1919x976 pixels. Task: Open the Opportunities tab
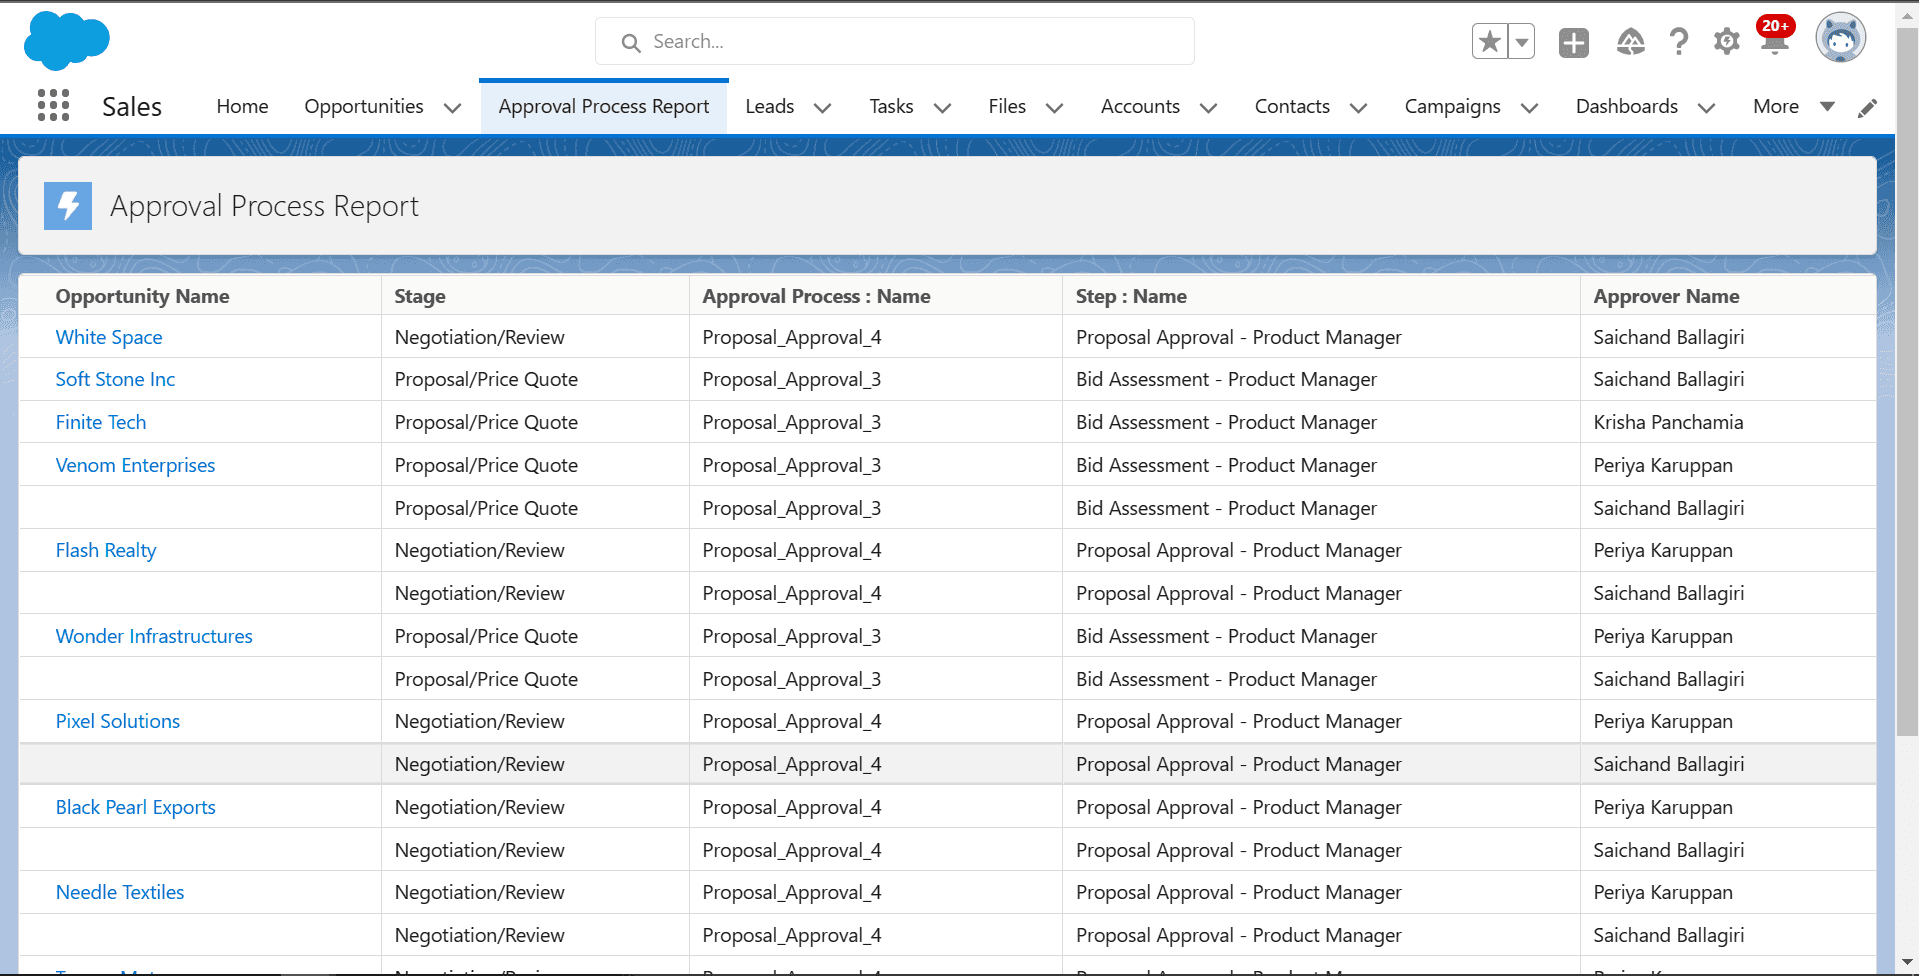coord(364,106)
